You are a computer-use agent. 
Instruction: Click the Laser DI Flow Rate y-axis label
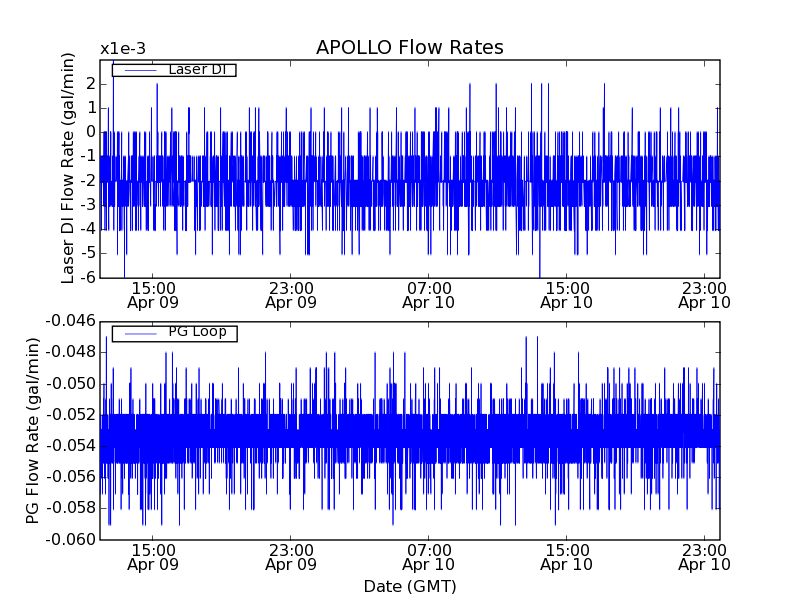click(68, 169)
